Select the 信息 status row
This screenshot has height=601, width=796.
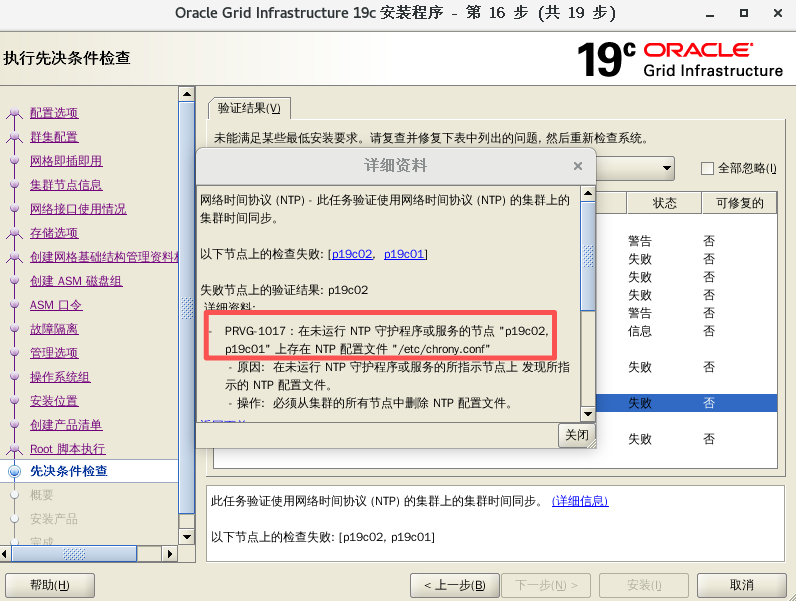click(686, 331)
